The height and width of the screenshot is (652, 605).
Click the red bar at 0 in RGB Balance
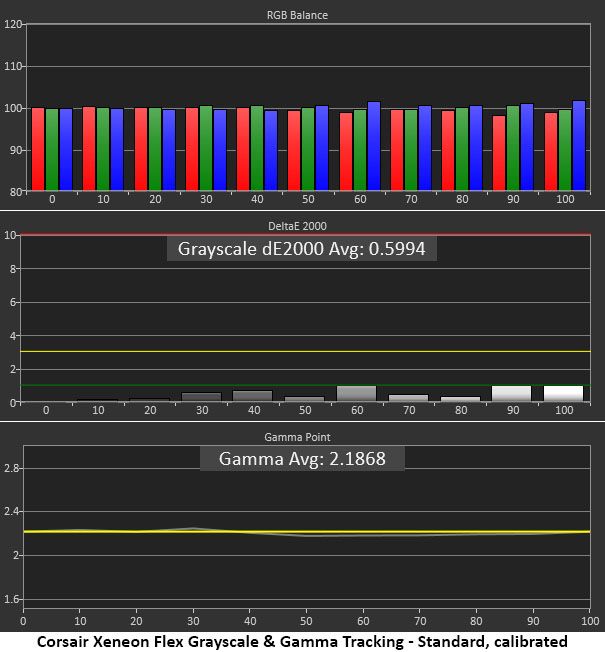tap(38, 149)
